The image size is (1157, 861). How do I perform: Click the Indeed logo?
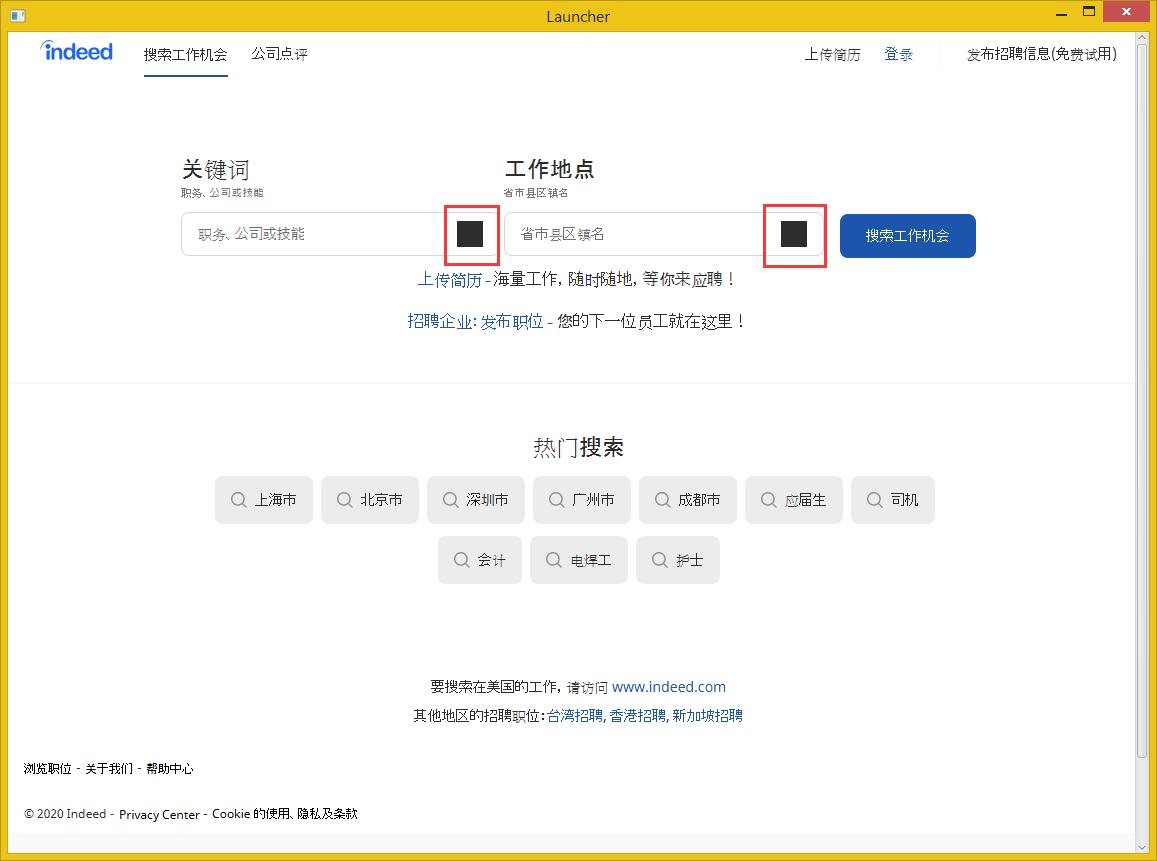click(77, 52)
